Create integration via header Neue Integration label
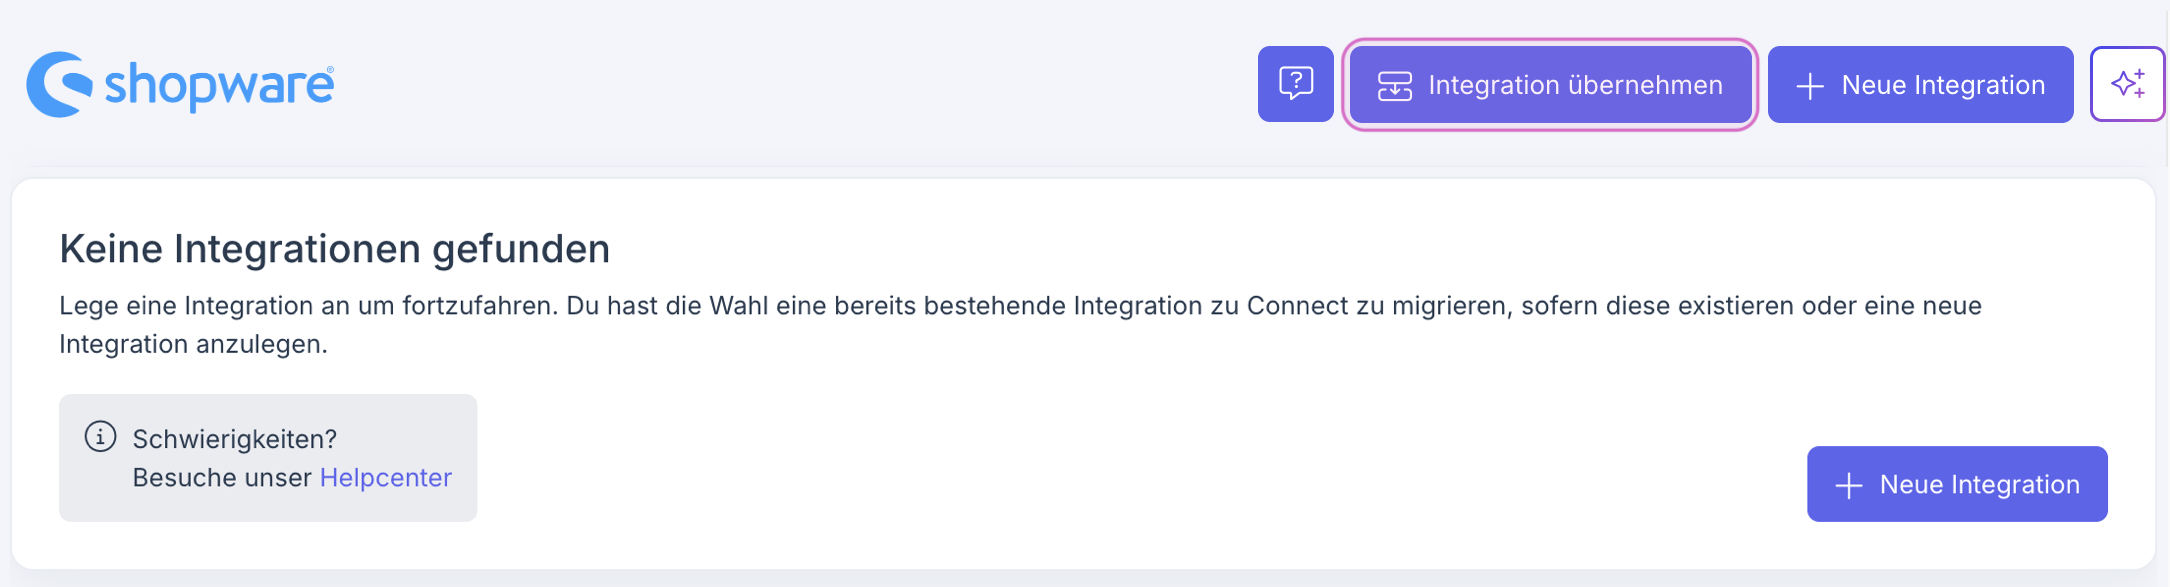Screen dimensions: 2170x587 click(1942, 85)
